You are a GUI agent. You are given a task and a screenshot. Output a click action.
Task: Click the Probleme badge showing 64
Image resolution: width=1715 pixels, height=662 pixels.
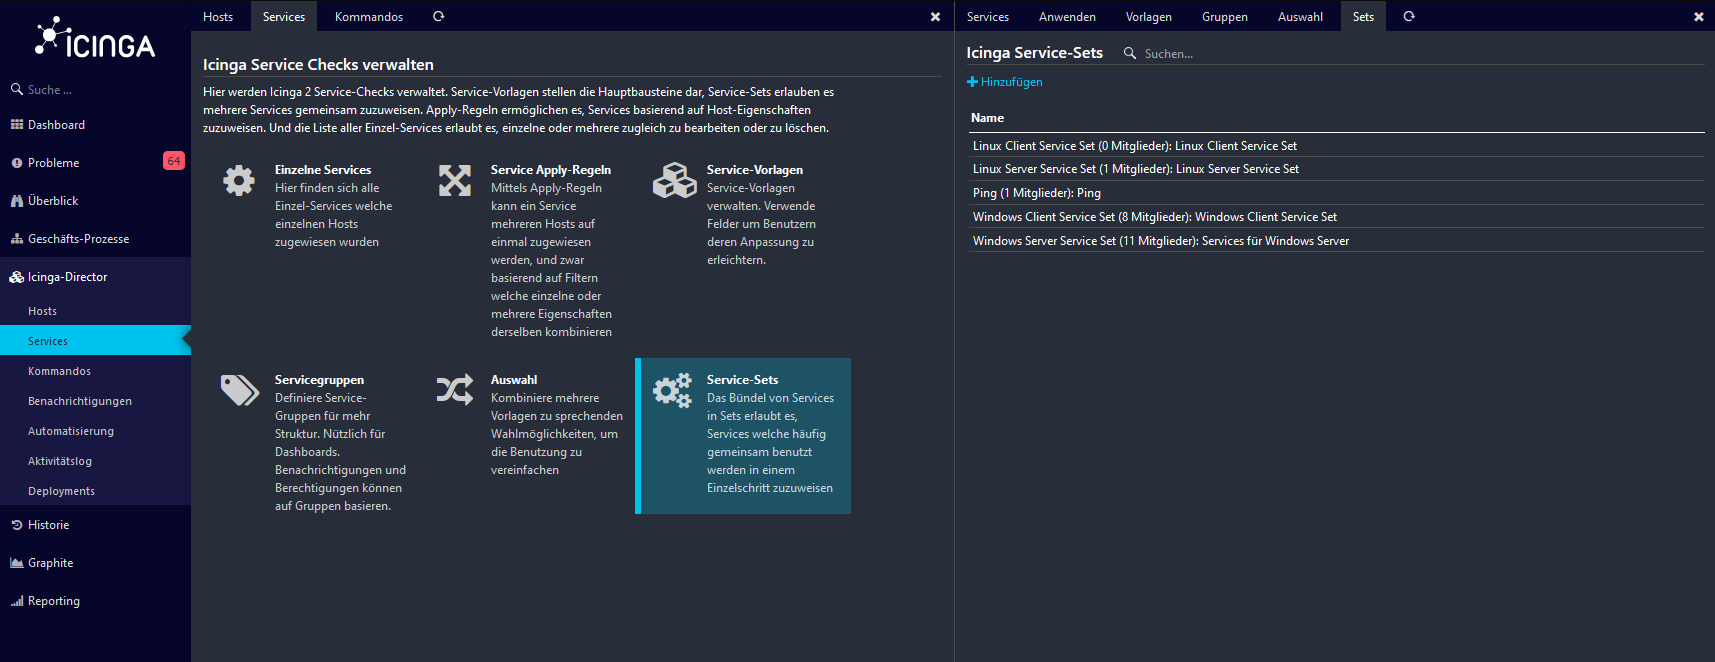coord(174,161)
